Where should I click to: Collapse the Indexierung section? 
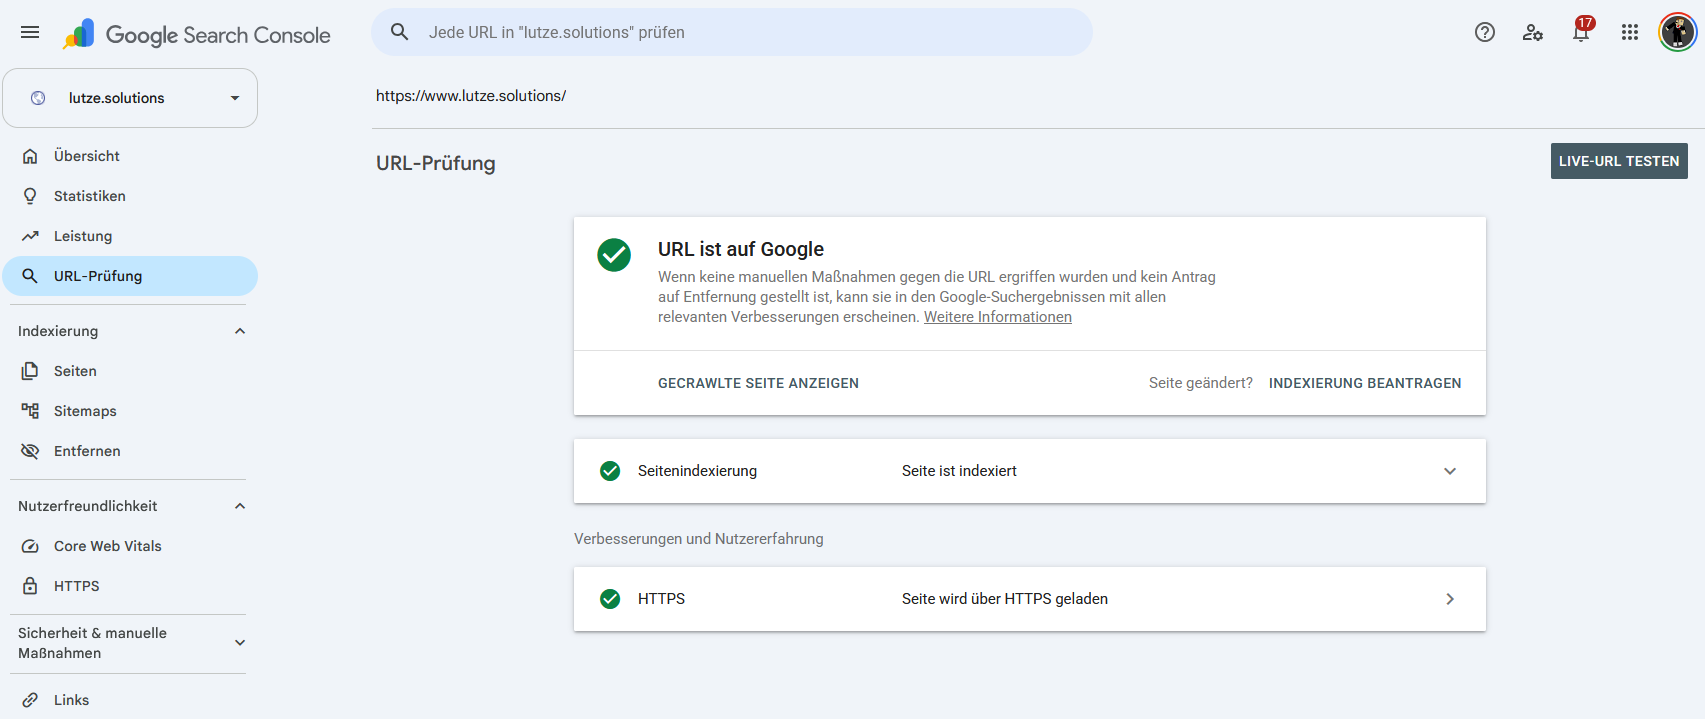(240, 331)
